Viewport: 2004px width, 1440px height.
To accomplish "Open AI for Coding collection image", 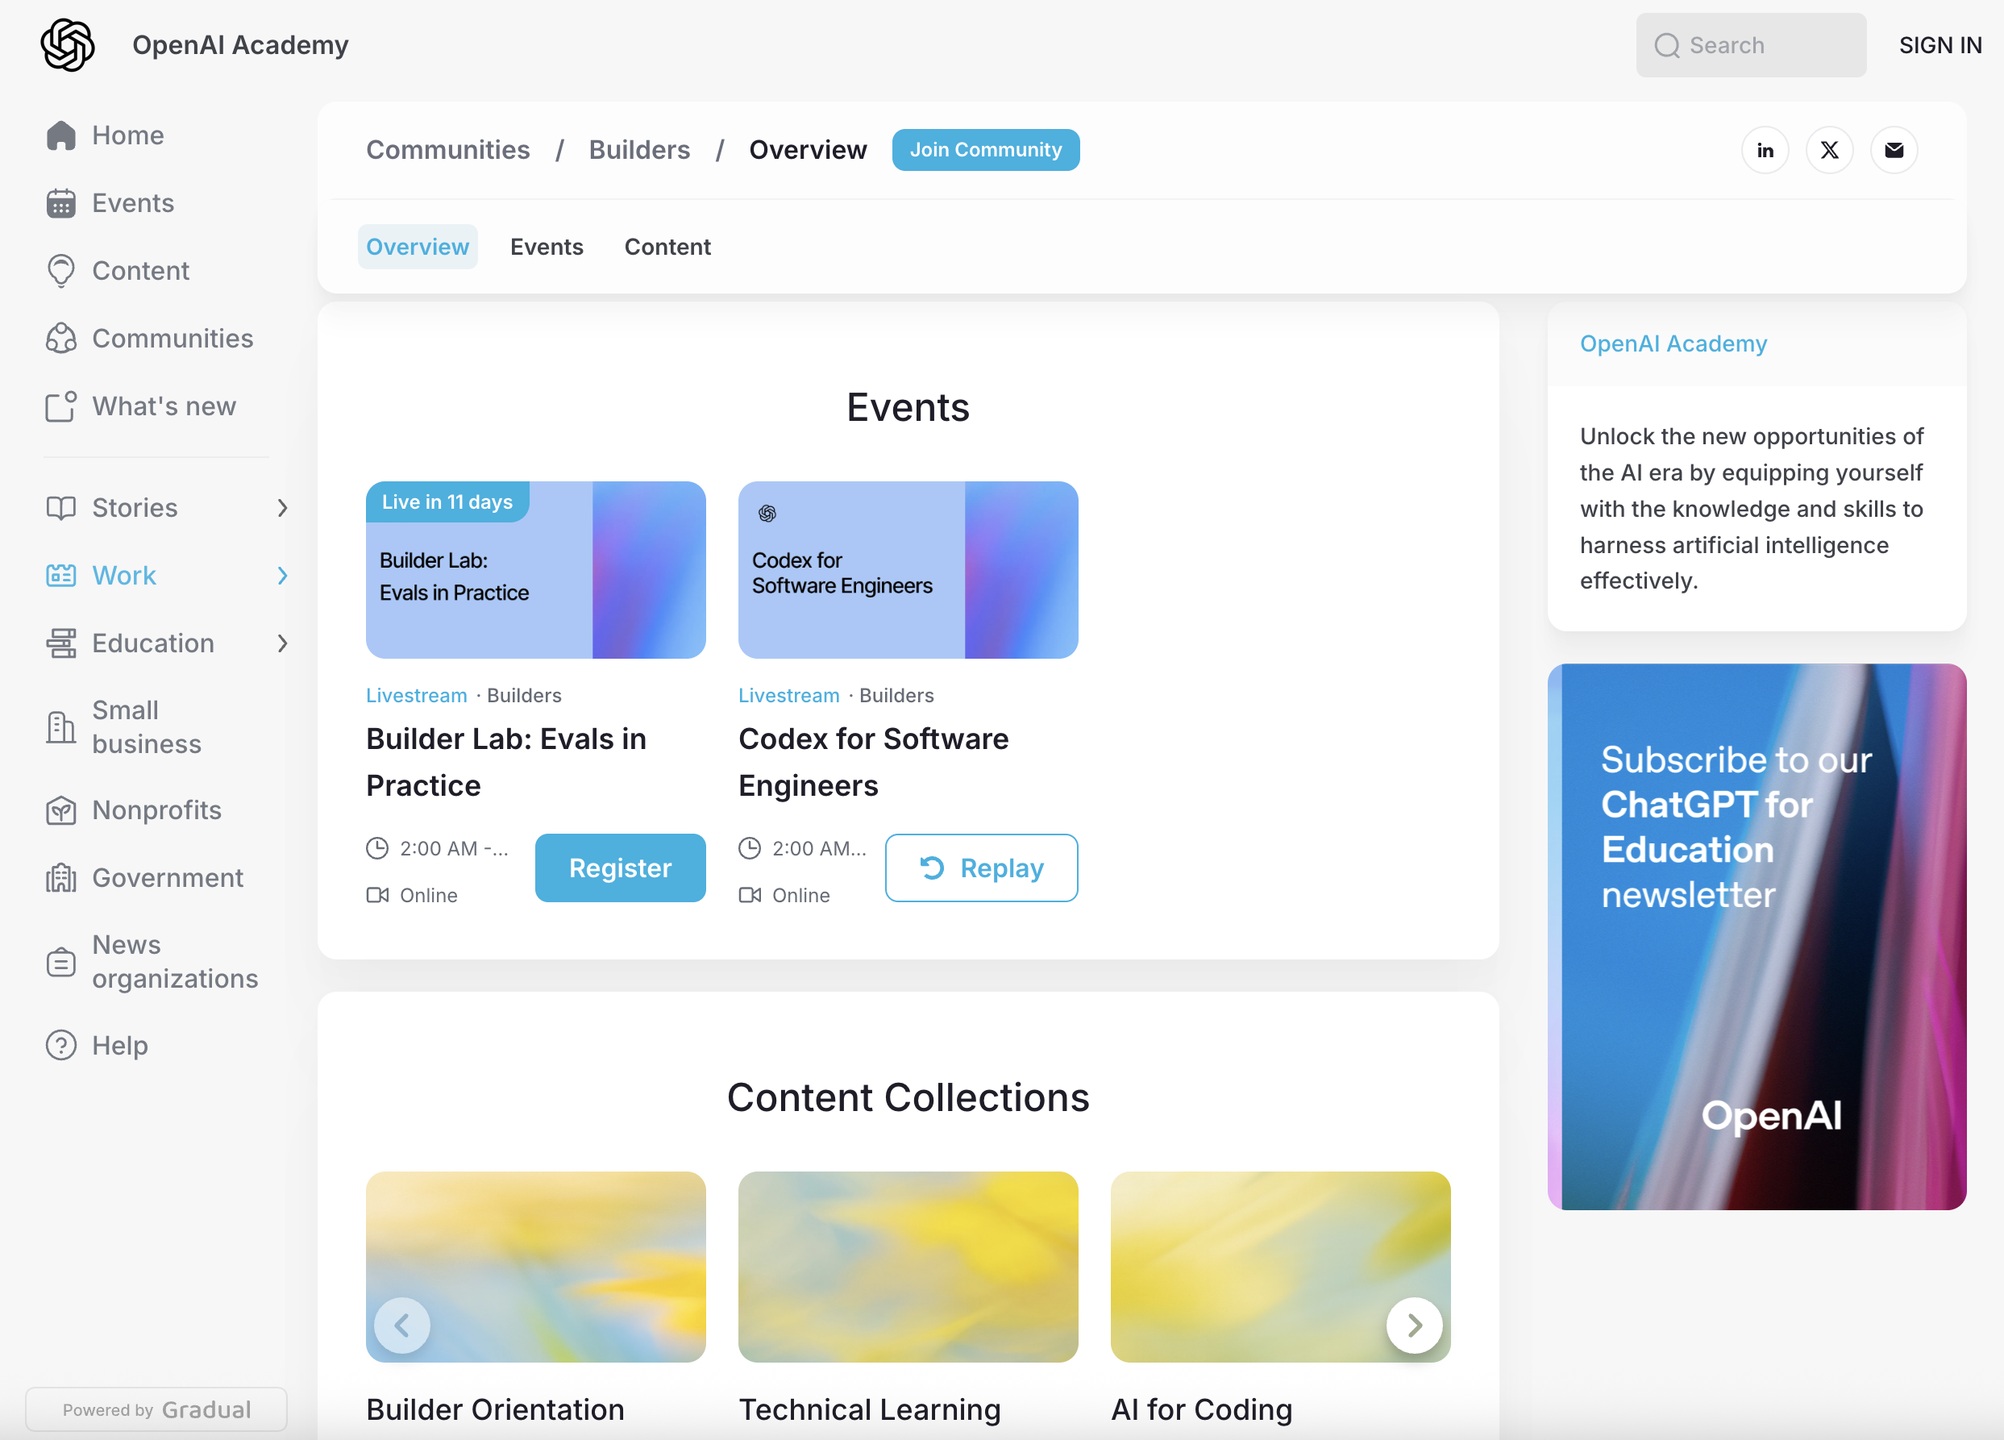I will 1280,1267.
